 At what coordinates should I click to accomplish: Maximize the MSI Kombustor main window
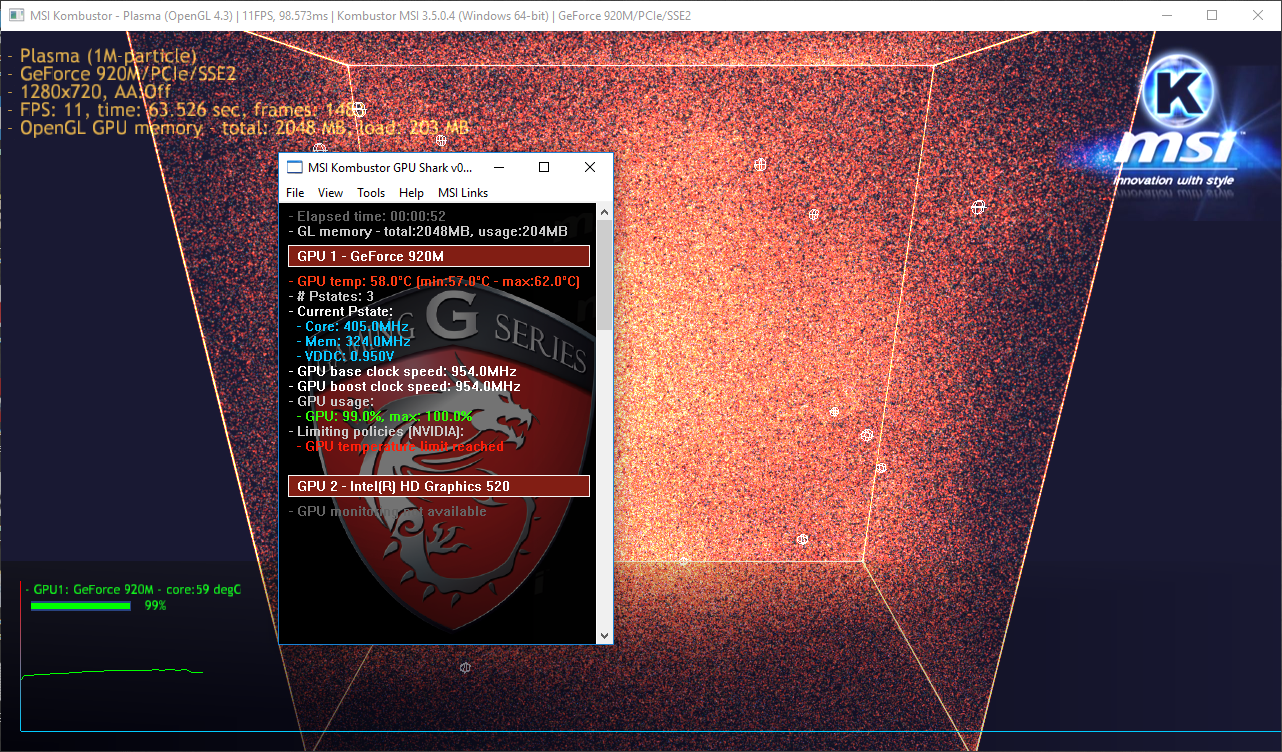[1212, 15]
